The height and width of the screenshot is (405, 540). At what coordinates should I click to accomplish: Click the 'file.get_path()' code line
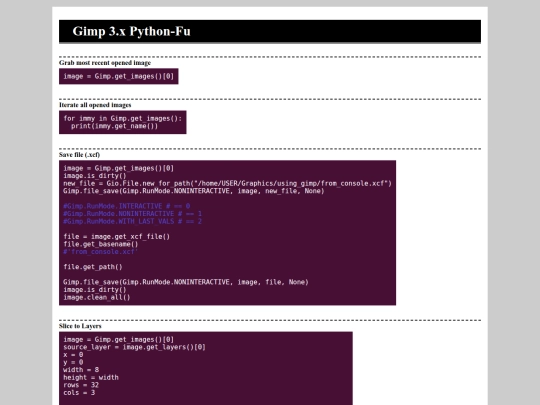pyautogui.click(x=93, y=267)
